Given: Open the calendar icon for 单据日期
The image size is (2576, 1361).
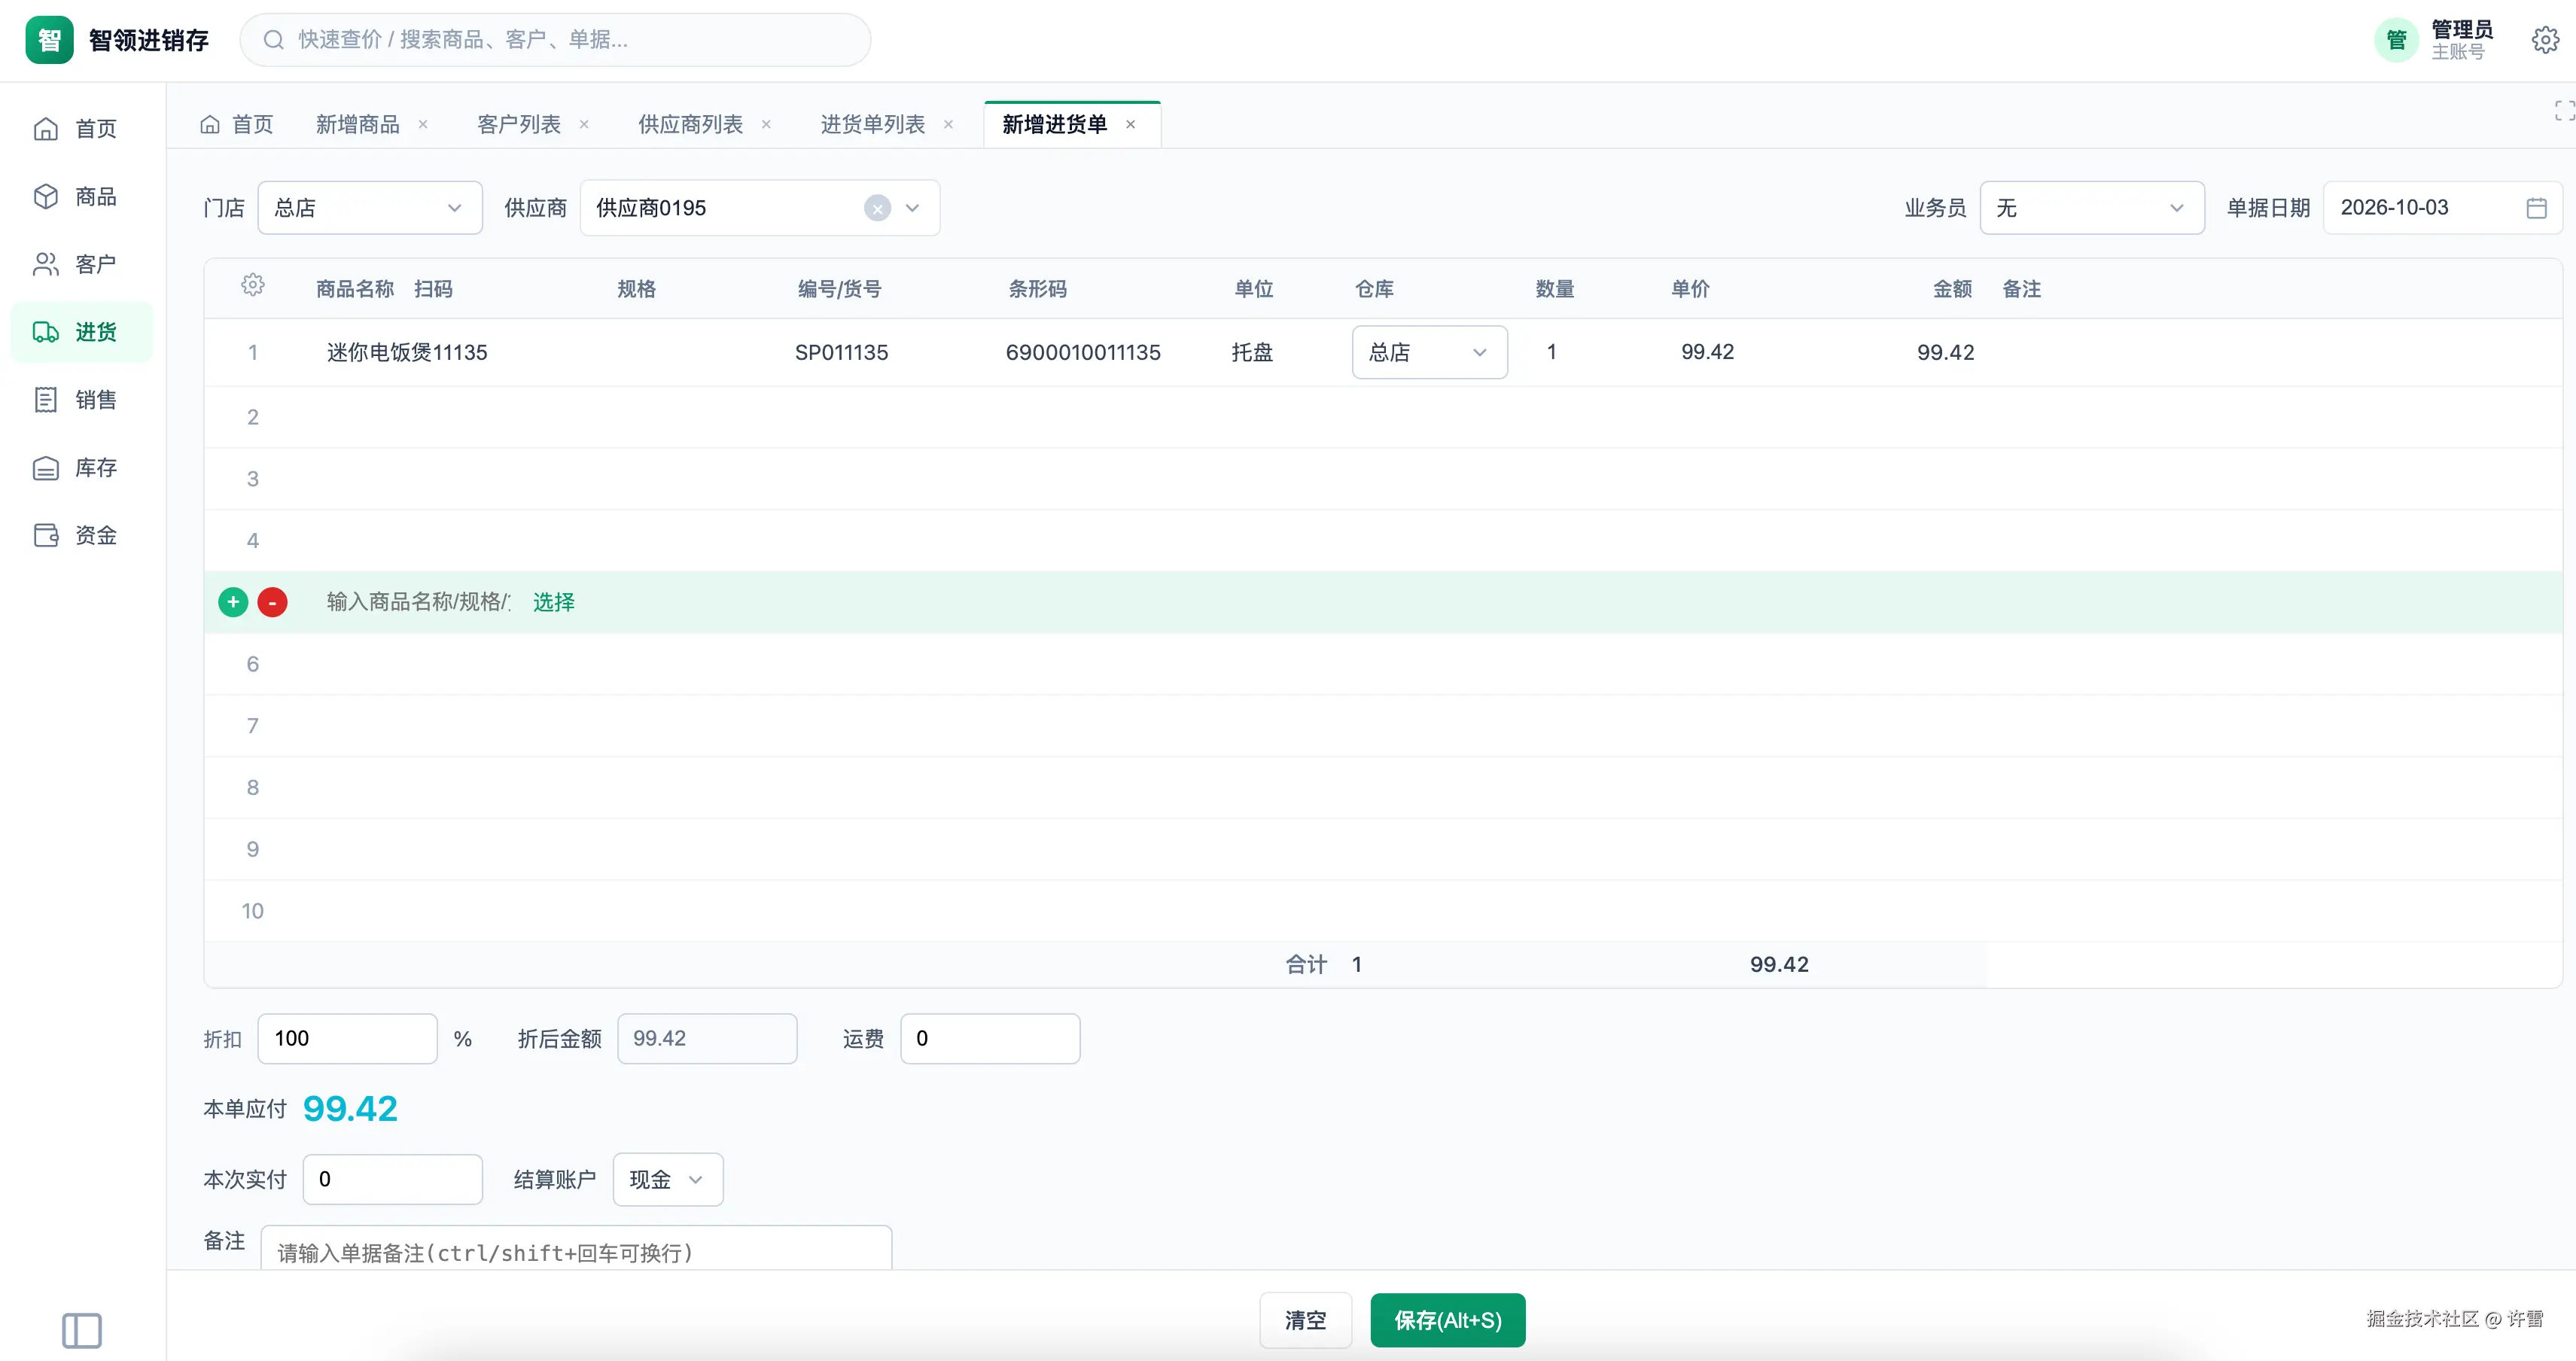Looking at the screenshot, I should (x=2537, y=208).
